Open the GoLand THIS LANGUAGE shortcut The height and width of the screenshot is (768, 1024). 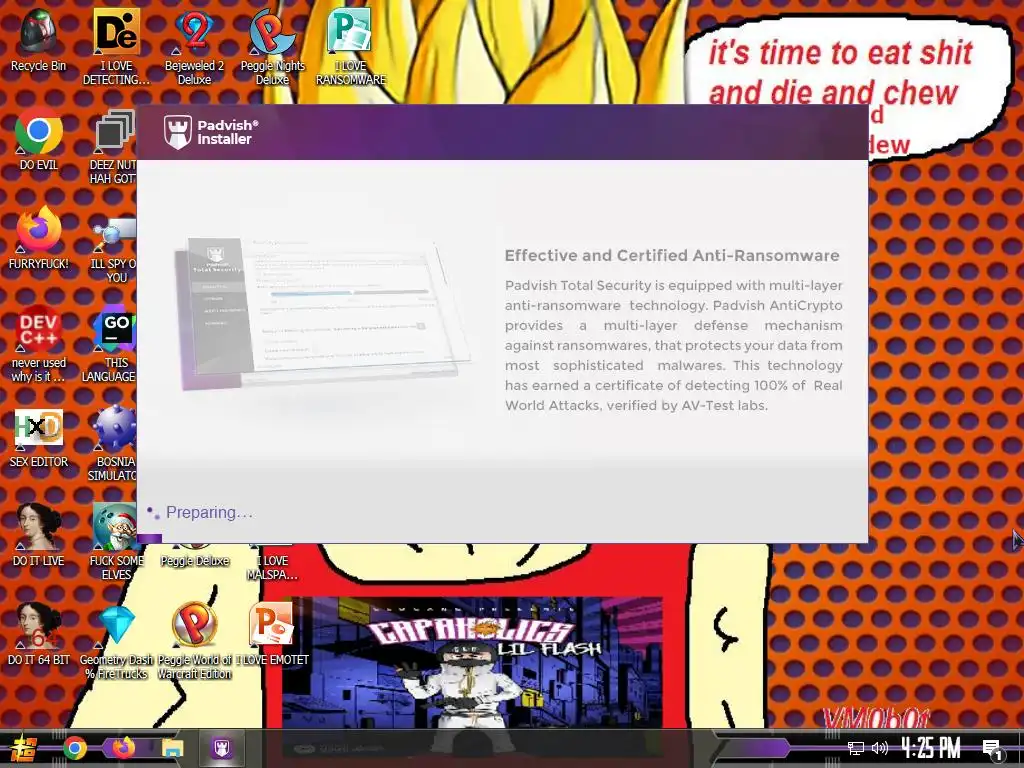[111, 344]
